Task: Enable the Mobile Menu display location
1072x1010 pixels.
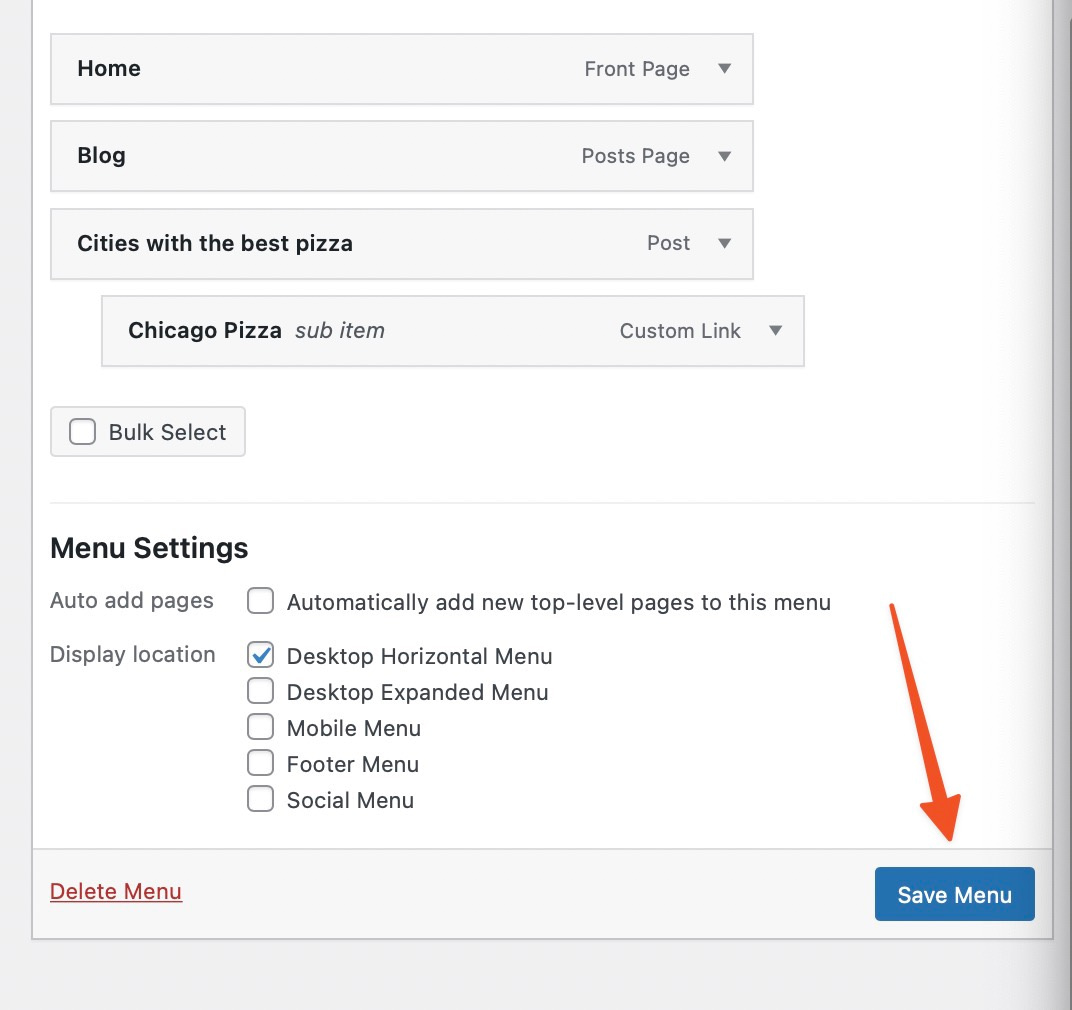Action: pos(261,728)
